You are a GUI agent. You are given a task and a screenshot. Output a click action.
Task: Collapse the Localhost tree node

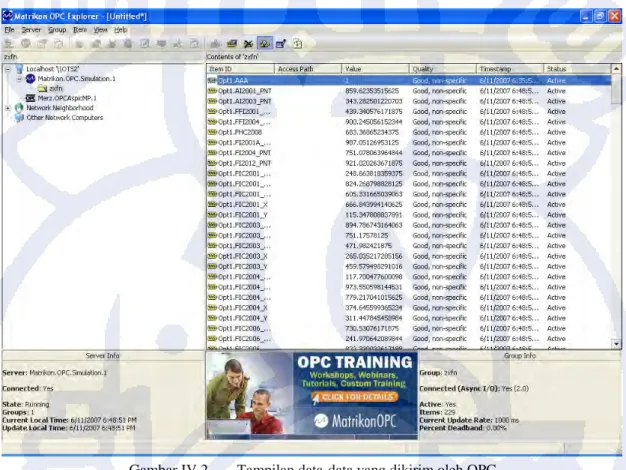click(x=8, y=69)
